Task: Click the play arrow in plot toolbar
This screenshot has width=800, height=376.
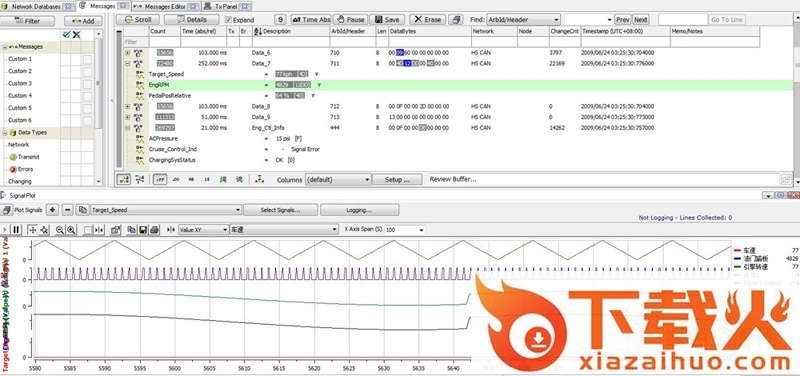Action: click(x=5, y=230)
